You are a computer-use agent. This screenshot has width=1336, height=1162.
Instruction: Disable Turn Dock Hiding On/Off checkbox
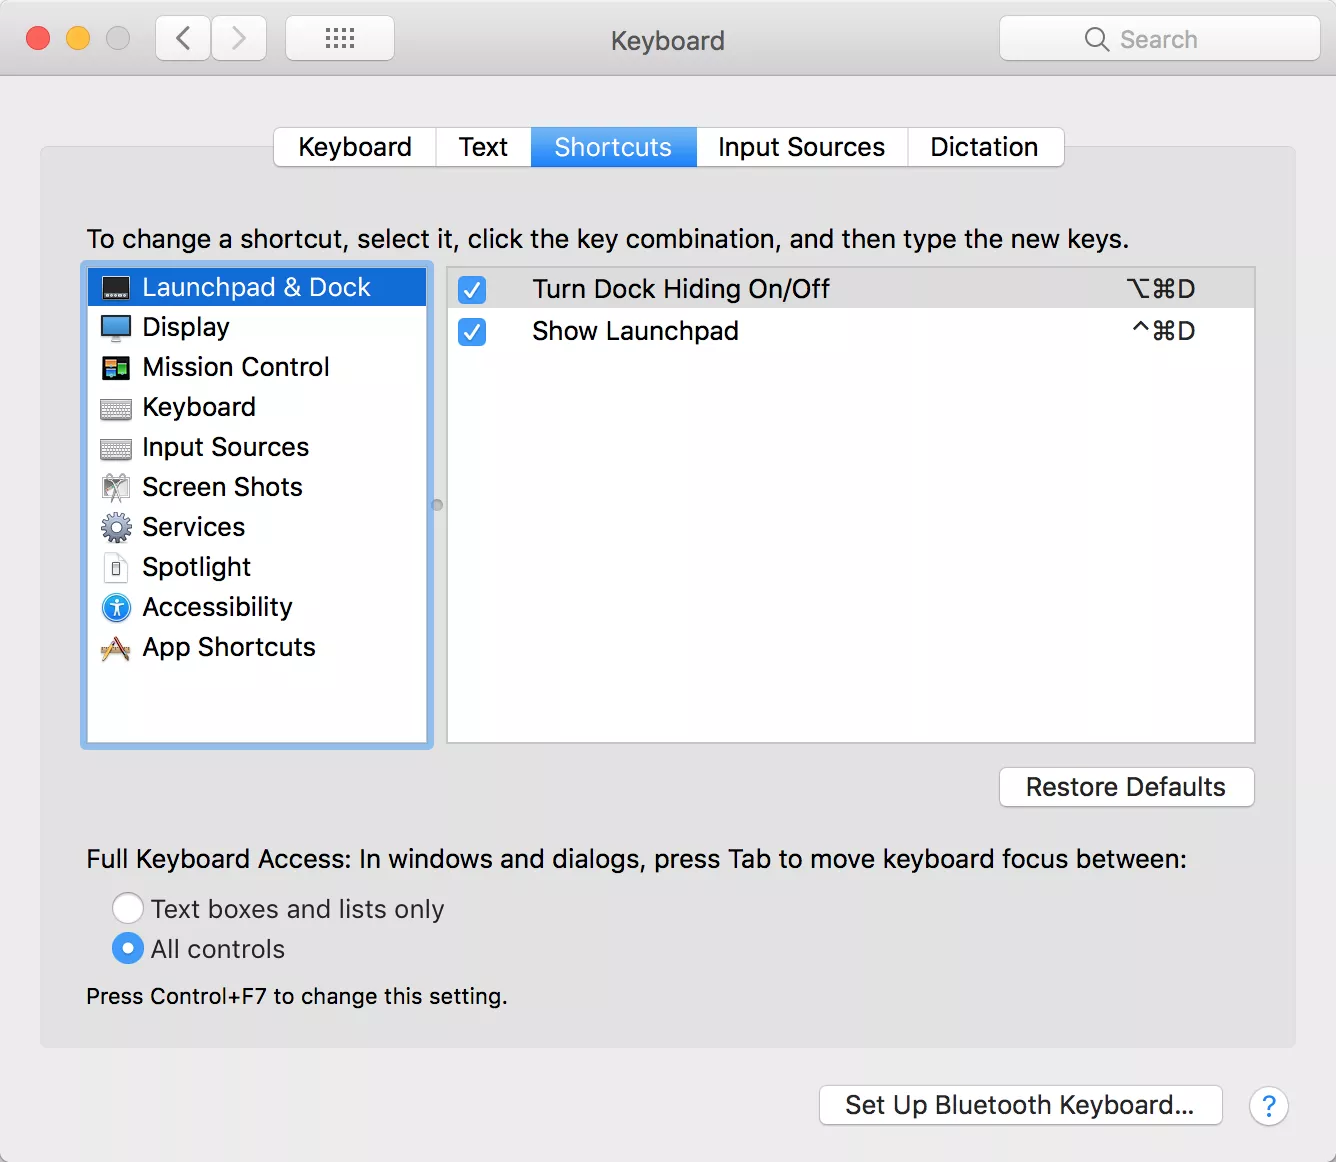pyautogui.click(x=472, y=290)
